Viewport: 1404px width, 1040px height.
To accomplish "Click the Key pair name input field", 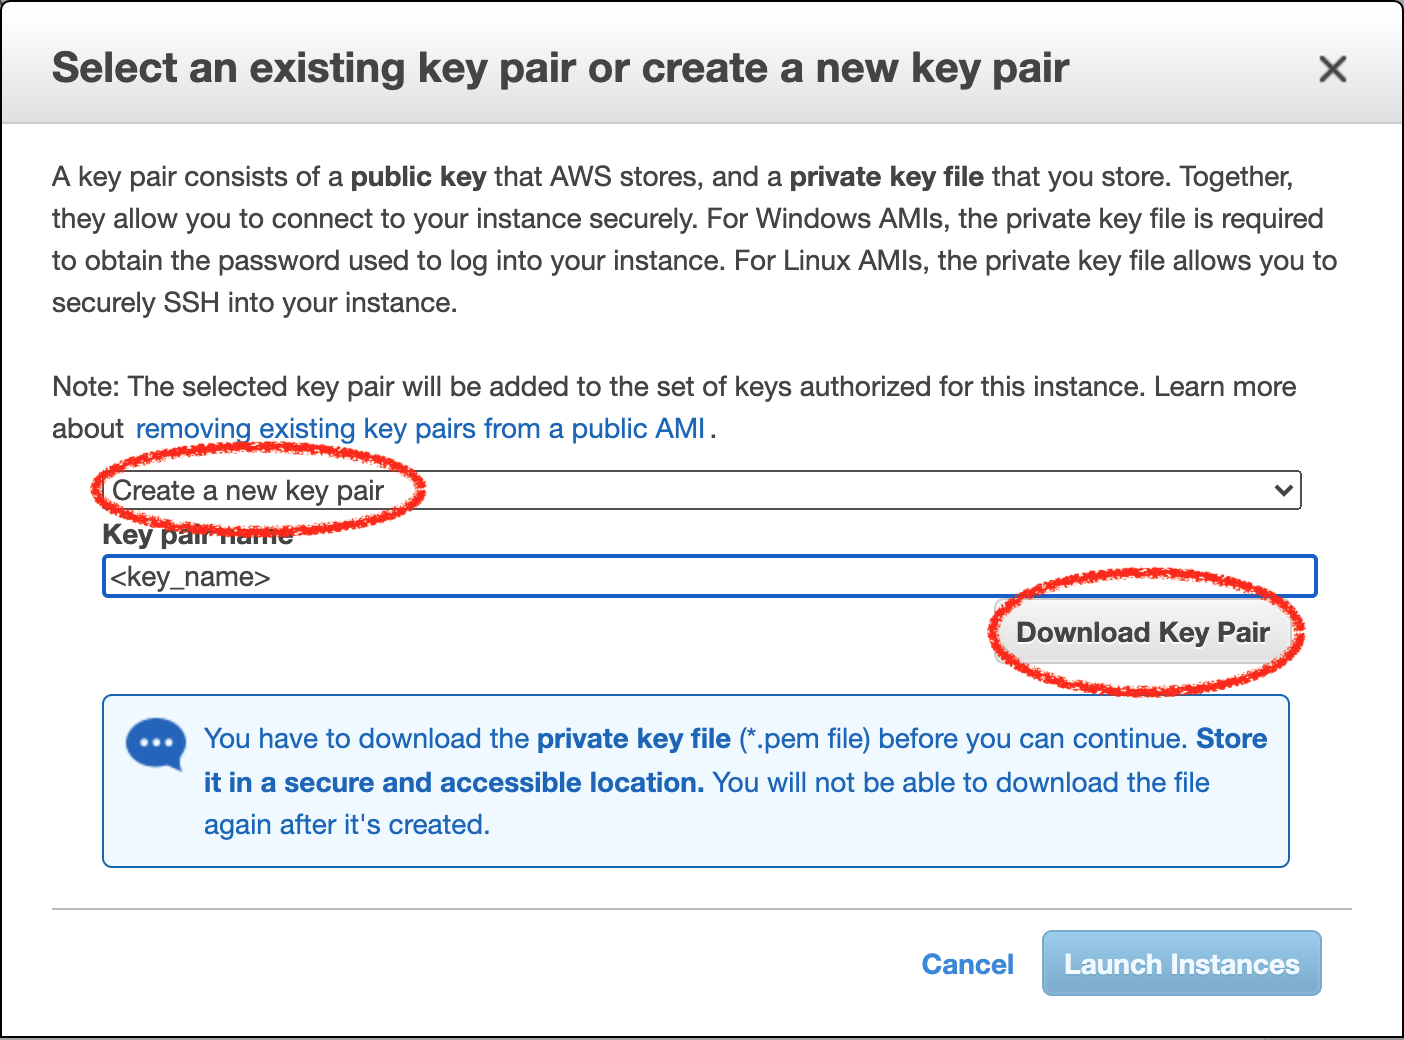I will (x=709, y=577).
